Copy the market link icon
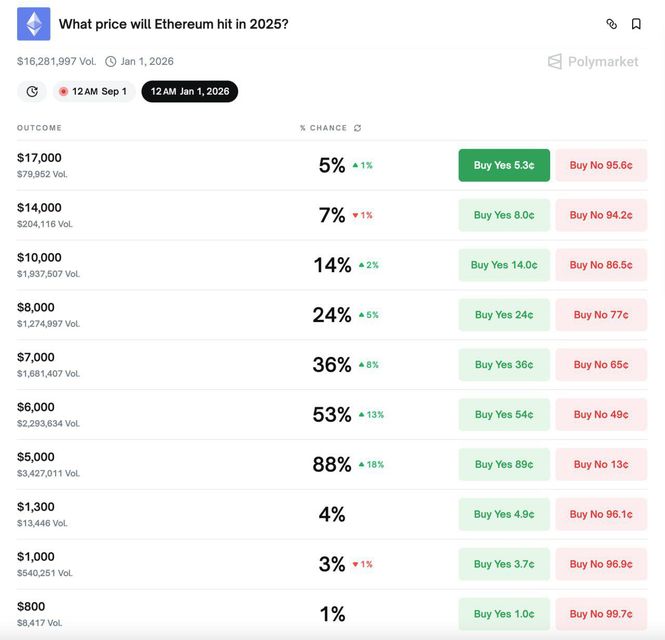 pyautogui.click(x=612, y=24)
